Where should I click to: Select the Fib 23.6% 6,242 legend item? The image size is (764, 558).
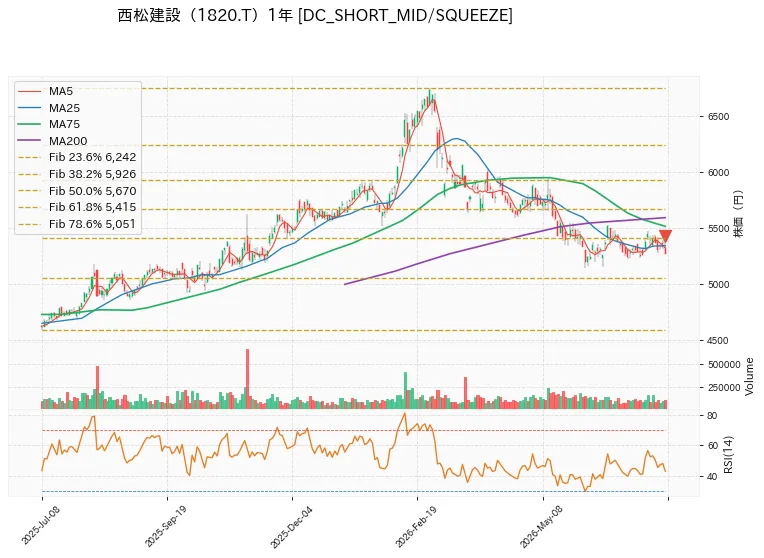coord(77,157)
